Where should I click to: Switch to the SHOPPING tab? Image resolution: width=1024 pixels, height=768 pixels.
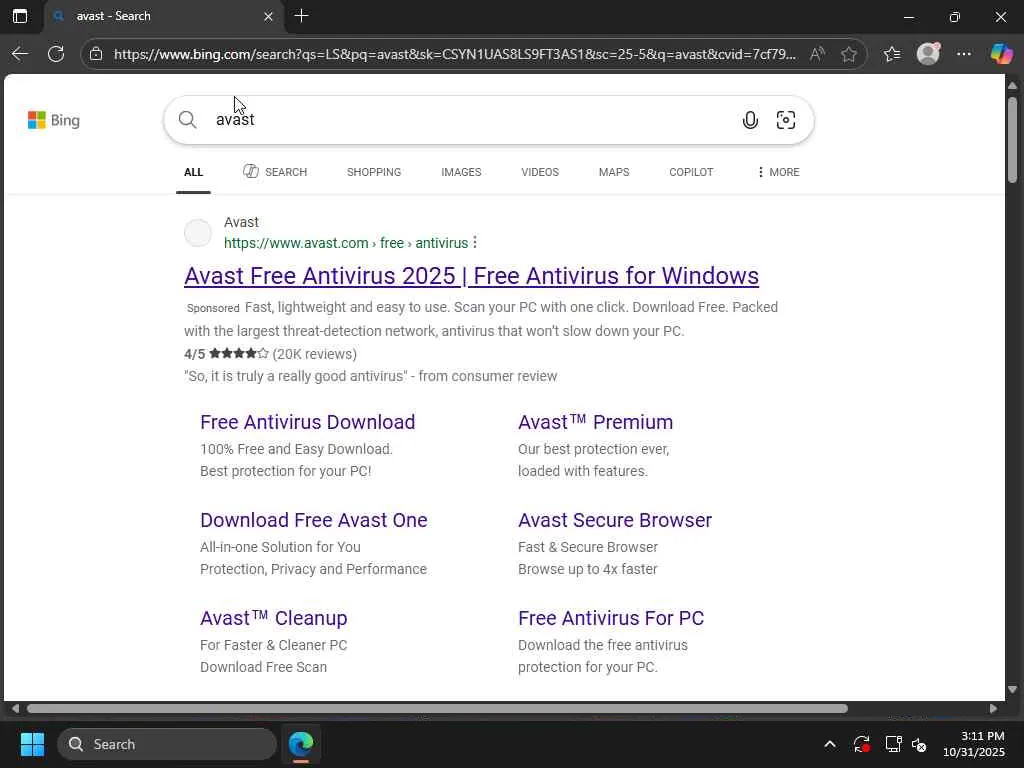pos(374,172)
